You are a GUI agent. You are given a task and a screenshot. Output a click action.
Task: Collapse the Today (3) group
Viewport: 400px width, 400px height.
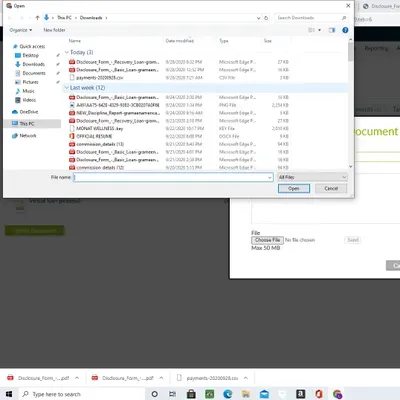[67, 52]
